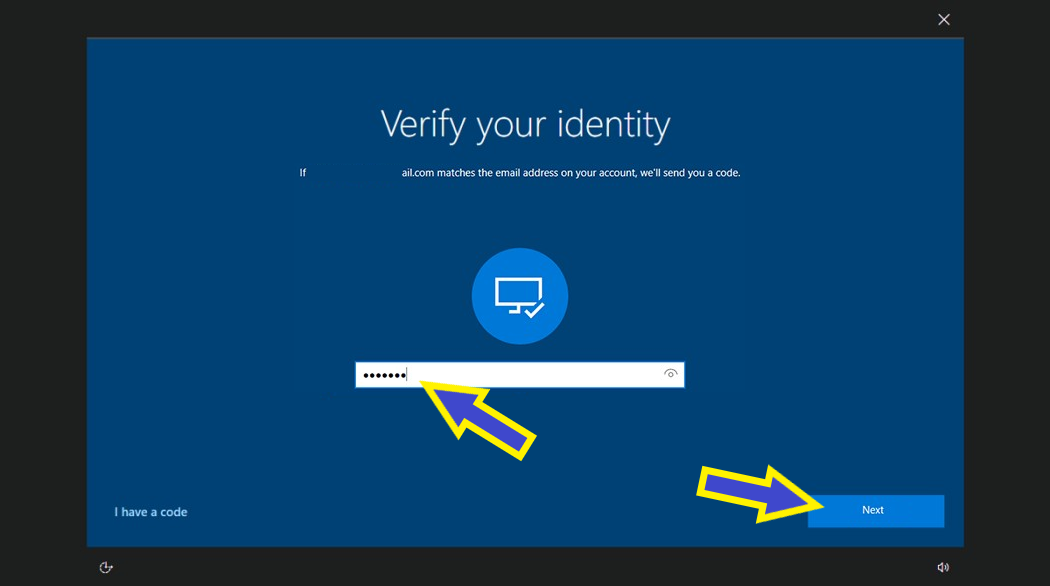Close the setup window with X
1050x586 pixels.
(944, 19)
